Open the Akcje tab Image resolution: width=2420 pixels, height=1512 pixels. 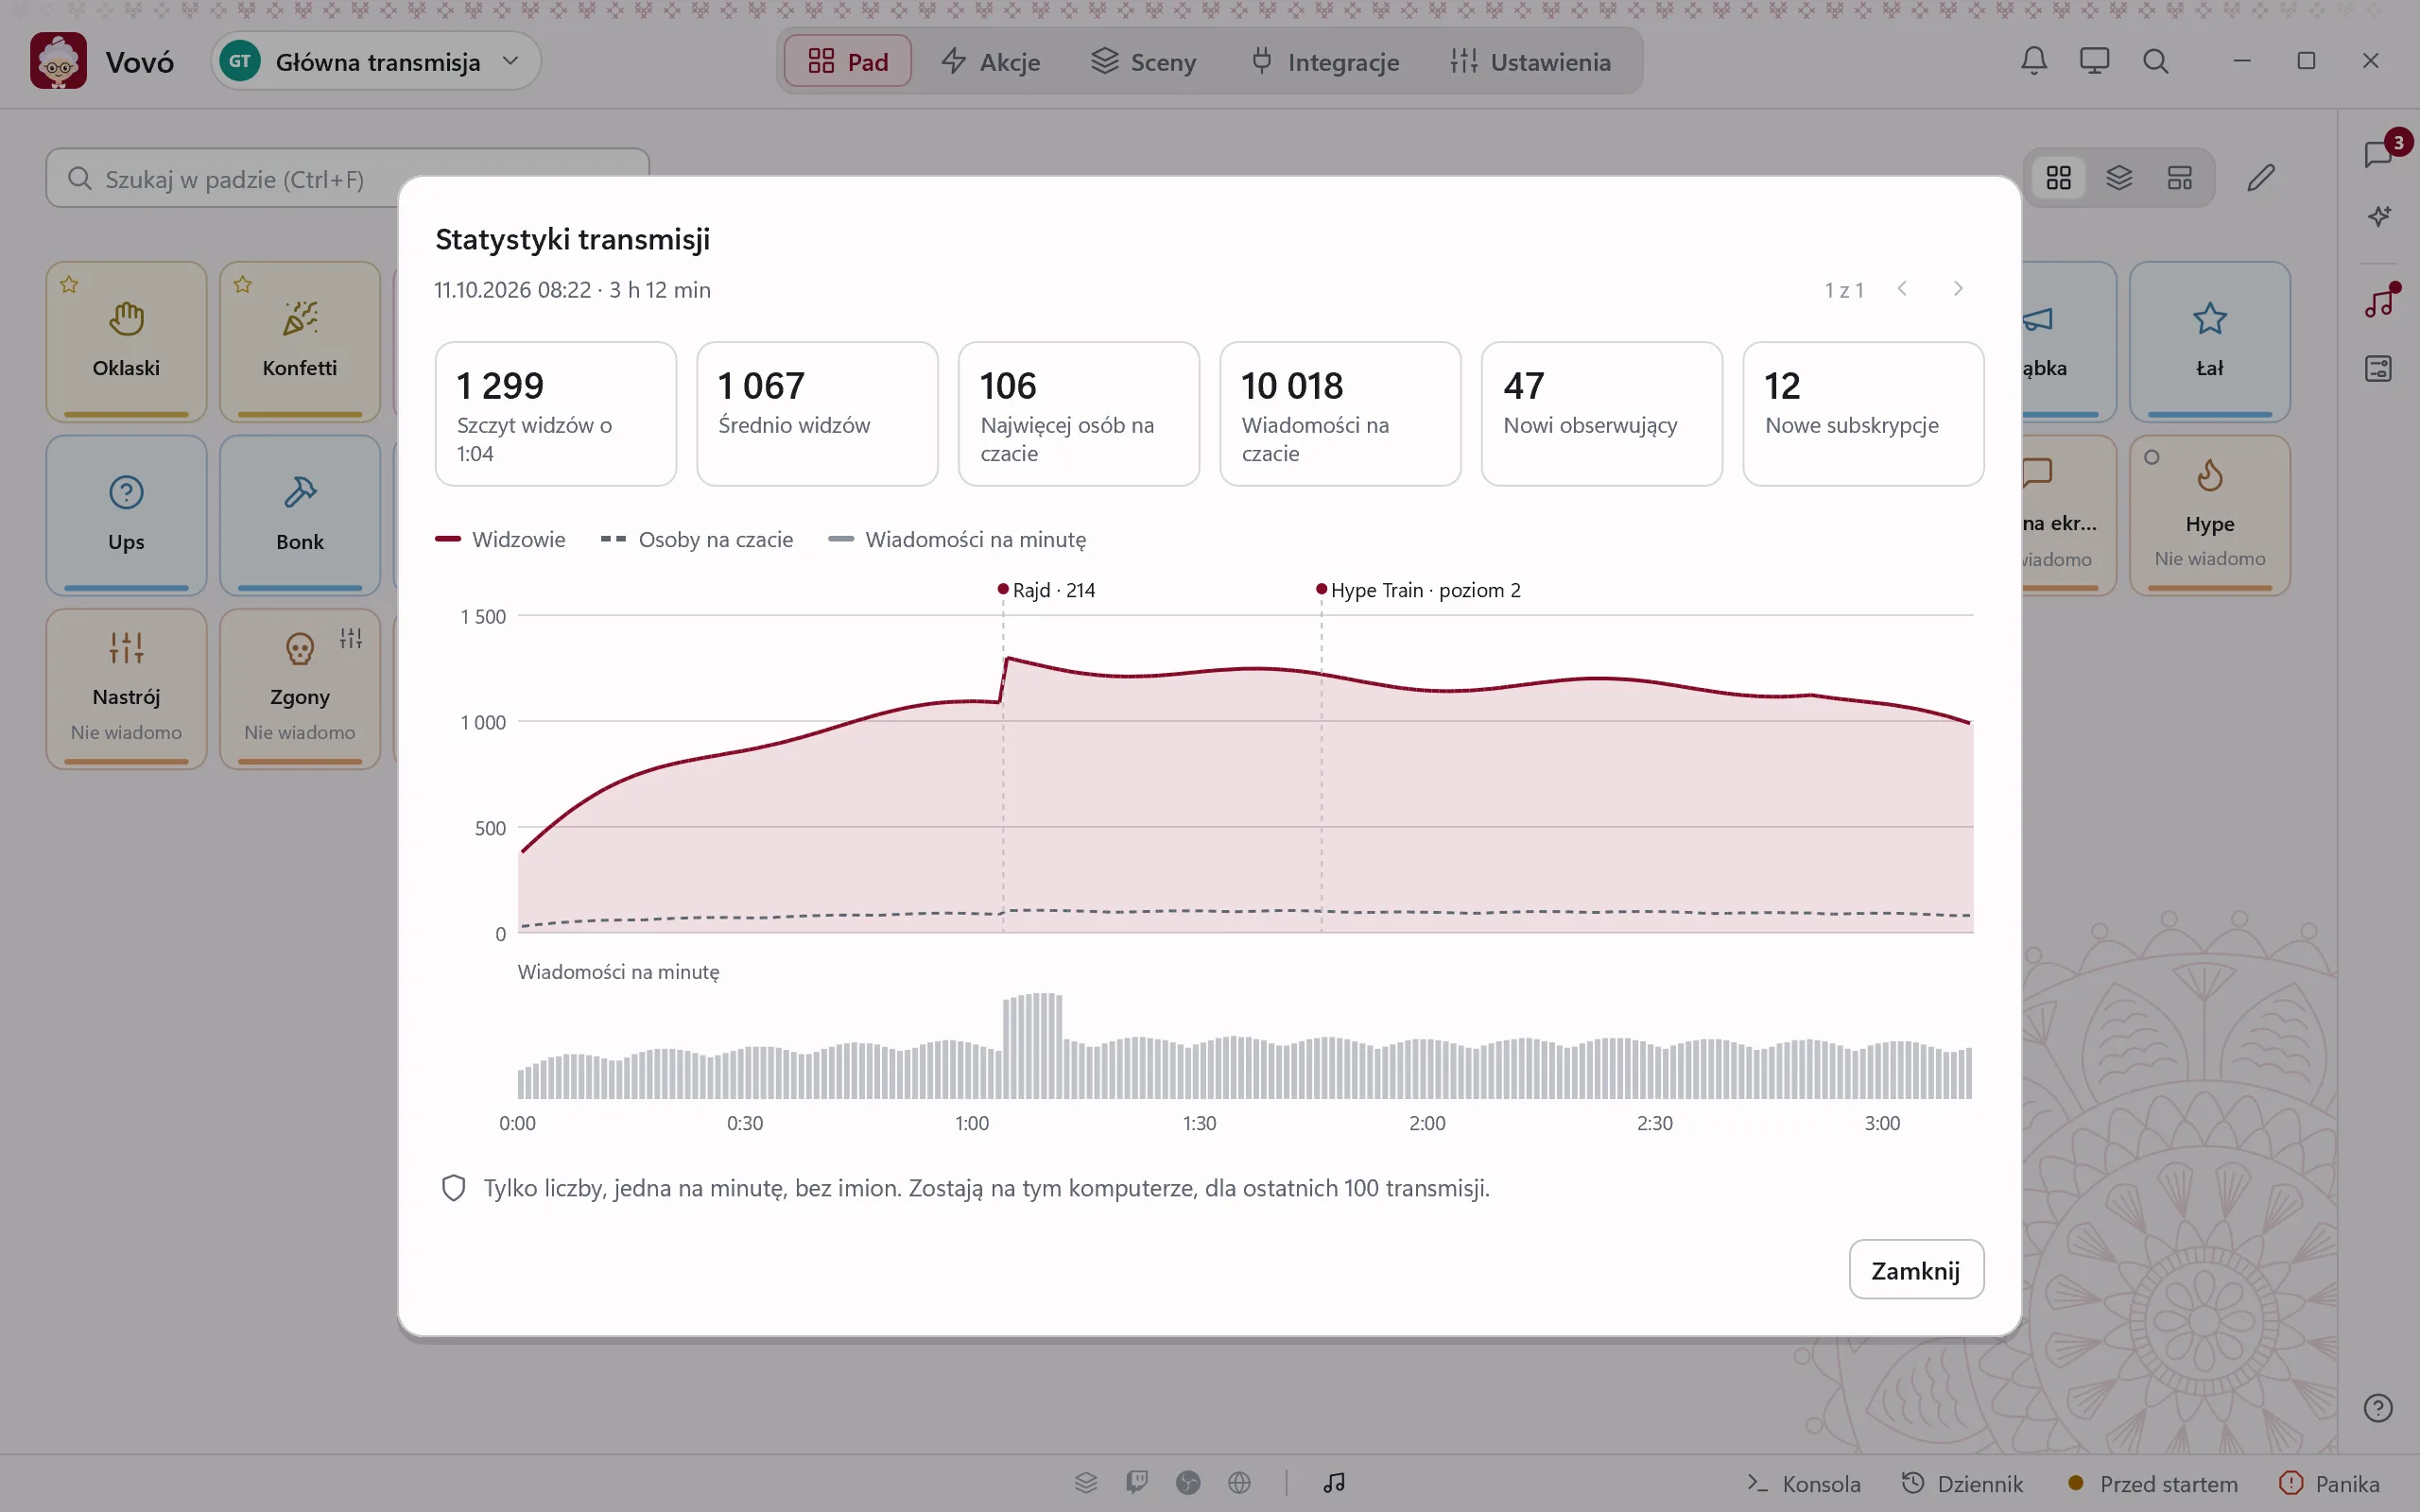click(991, 61)
